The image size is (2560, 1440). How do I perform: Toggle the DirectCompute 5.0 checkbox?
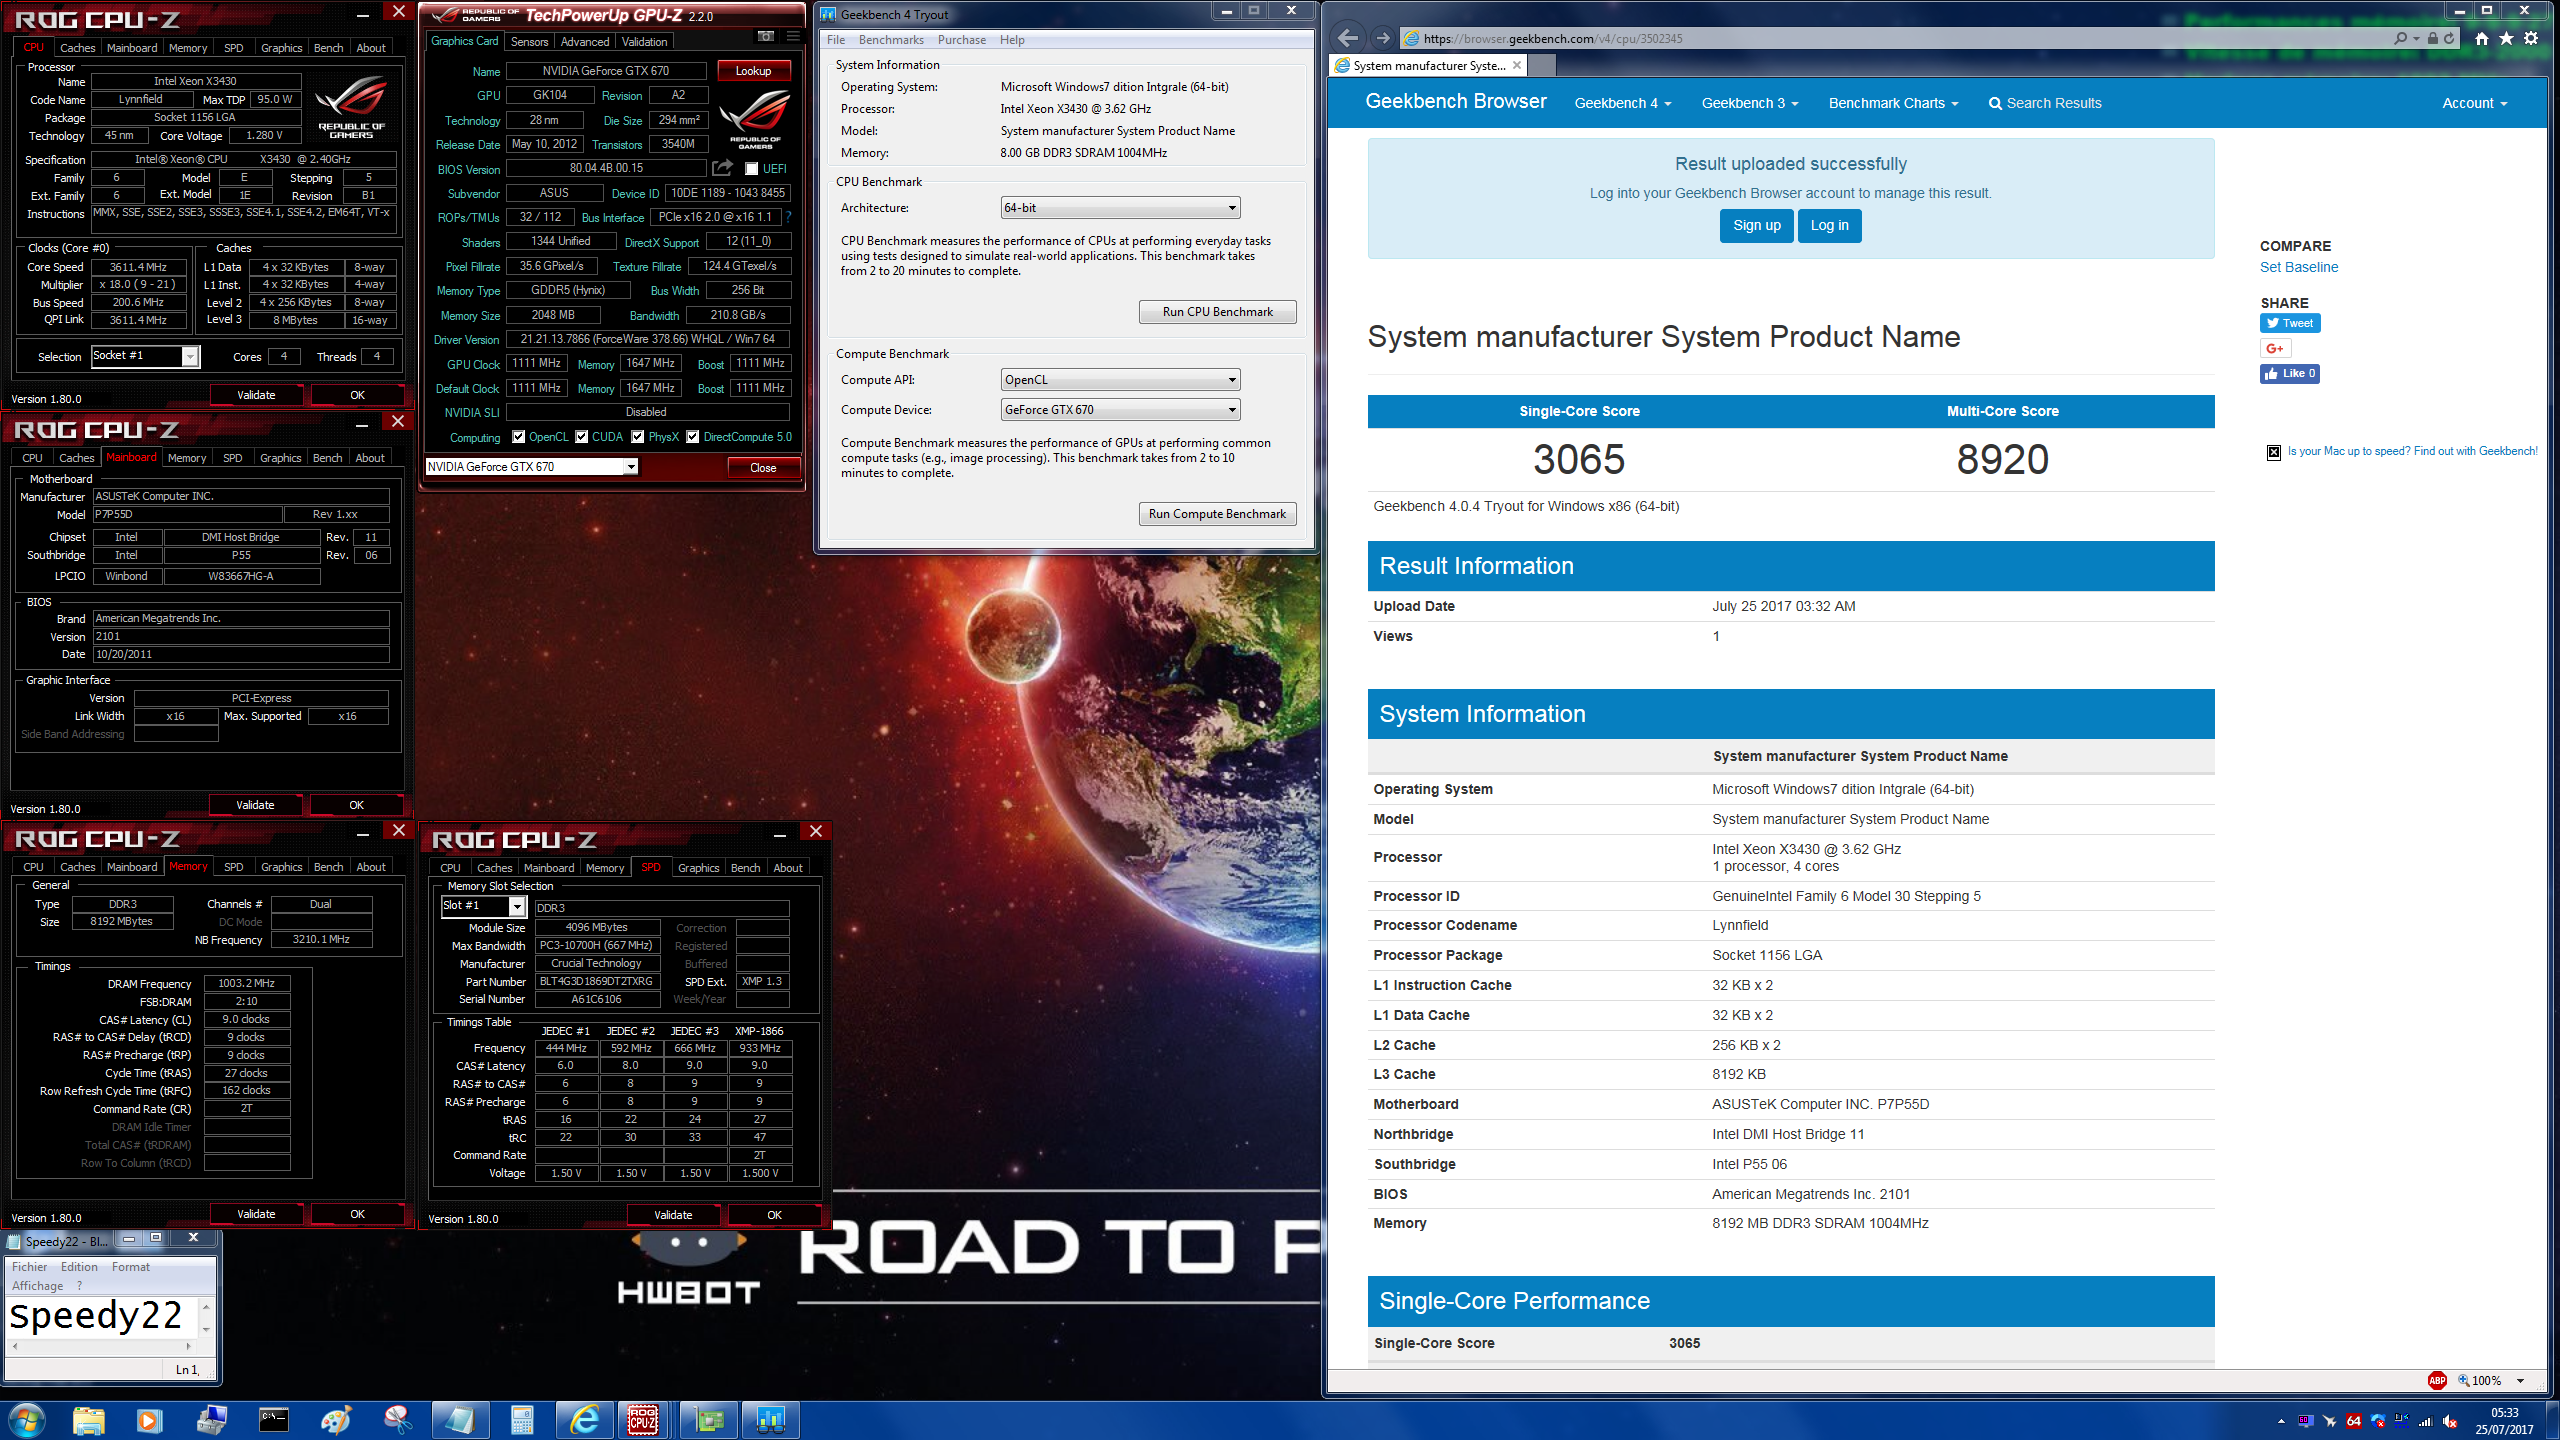[x=692, y=437]
